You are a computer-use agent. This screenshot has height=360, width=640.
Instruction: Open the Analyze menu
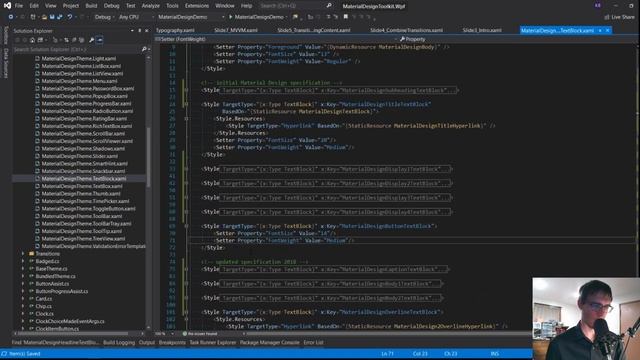pos(151,6)
